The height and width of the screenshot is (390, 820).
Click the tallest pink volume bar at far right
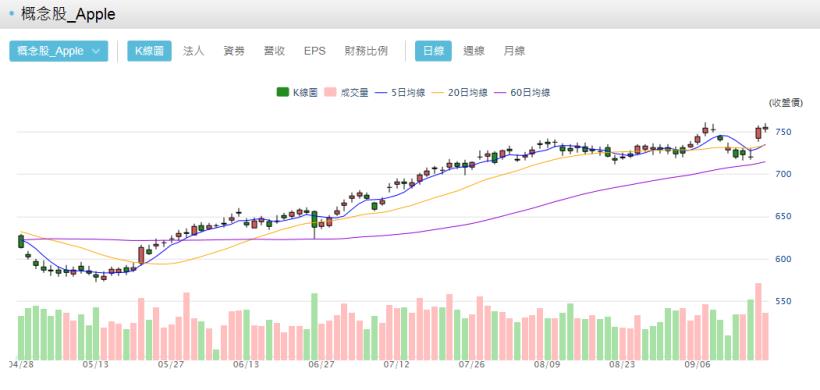coord(758,322)
